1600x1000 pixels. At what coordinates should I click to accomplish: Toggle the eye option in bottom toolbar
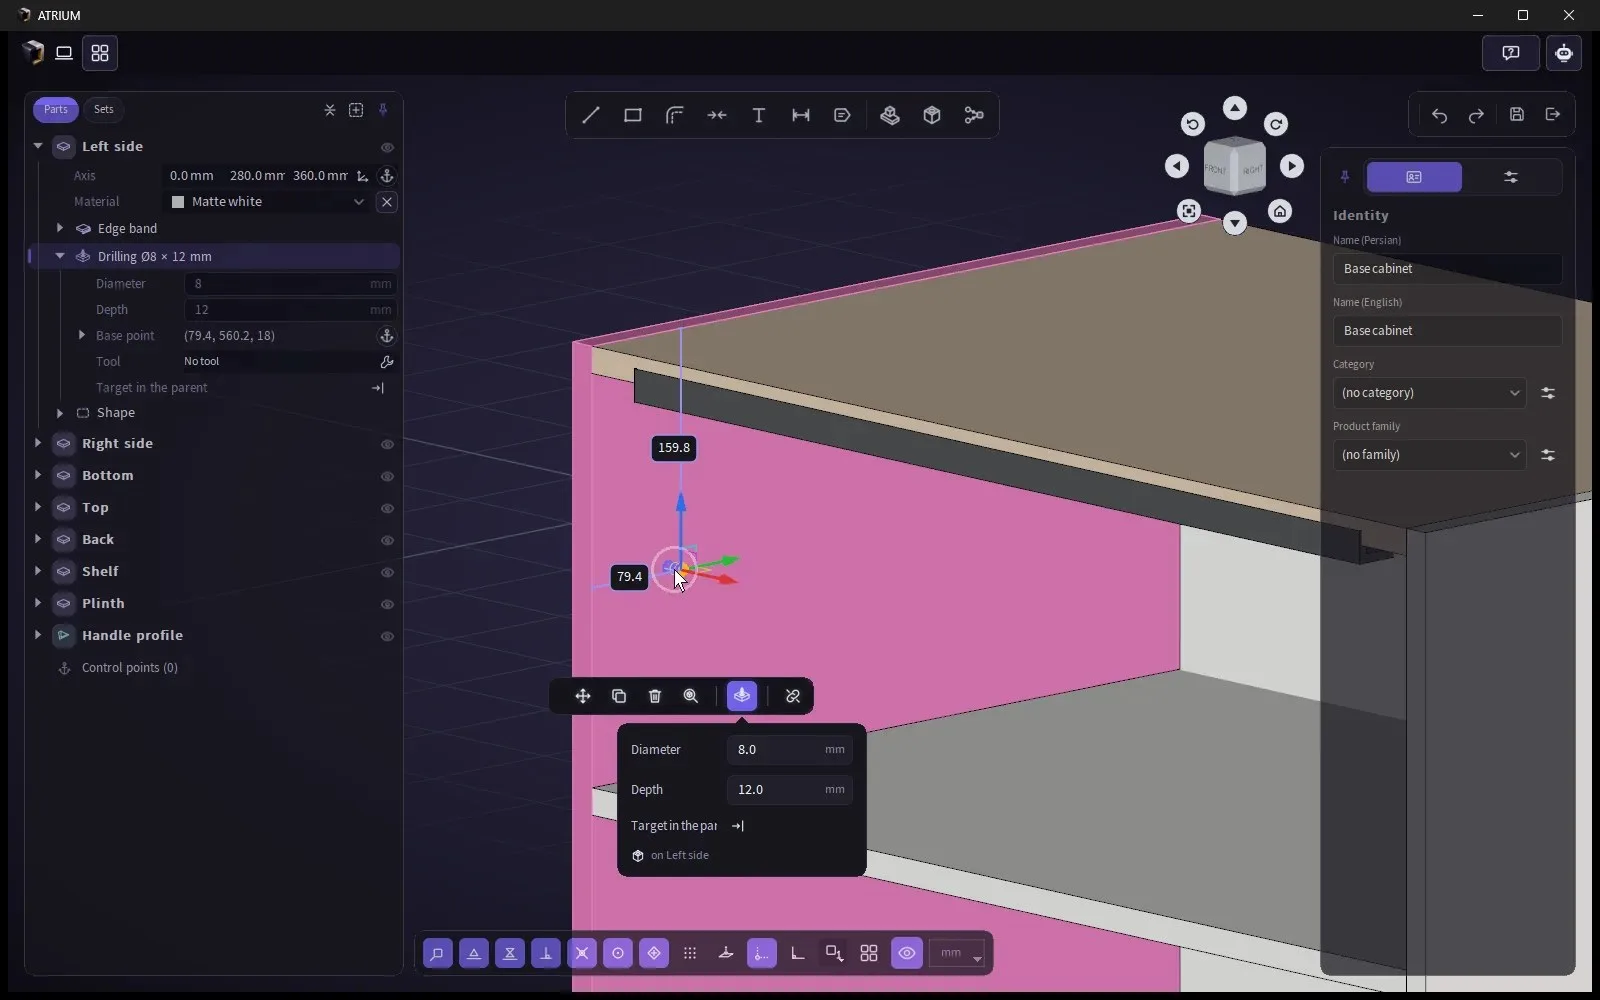(907, 953)
